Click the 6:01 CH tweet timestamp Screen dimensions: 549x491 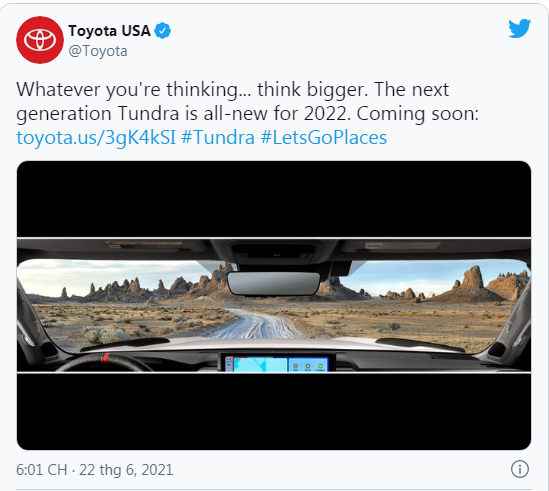(42, 470)
